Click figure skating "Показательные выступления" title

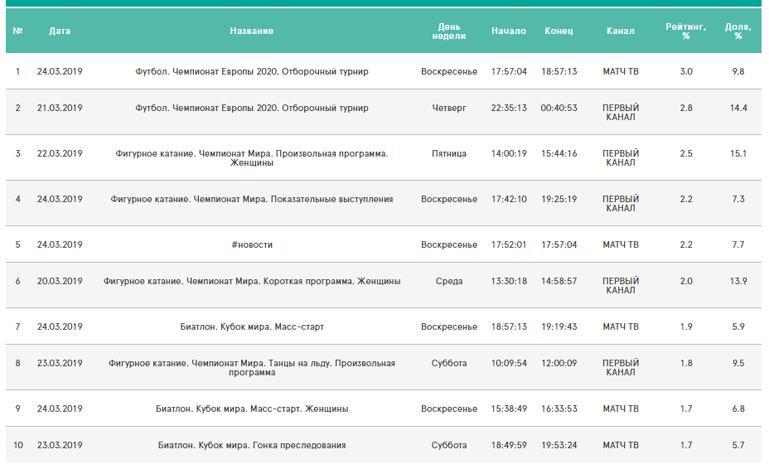click(251, 199)
